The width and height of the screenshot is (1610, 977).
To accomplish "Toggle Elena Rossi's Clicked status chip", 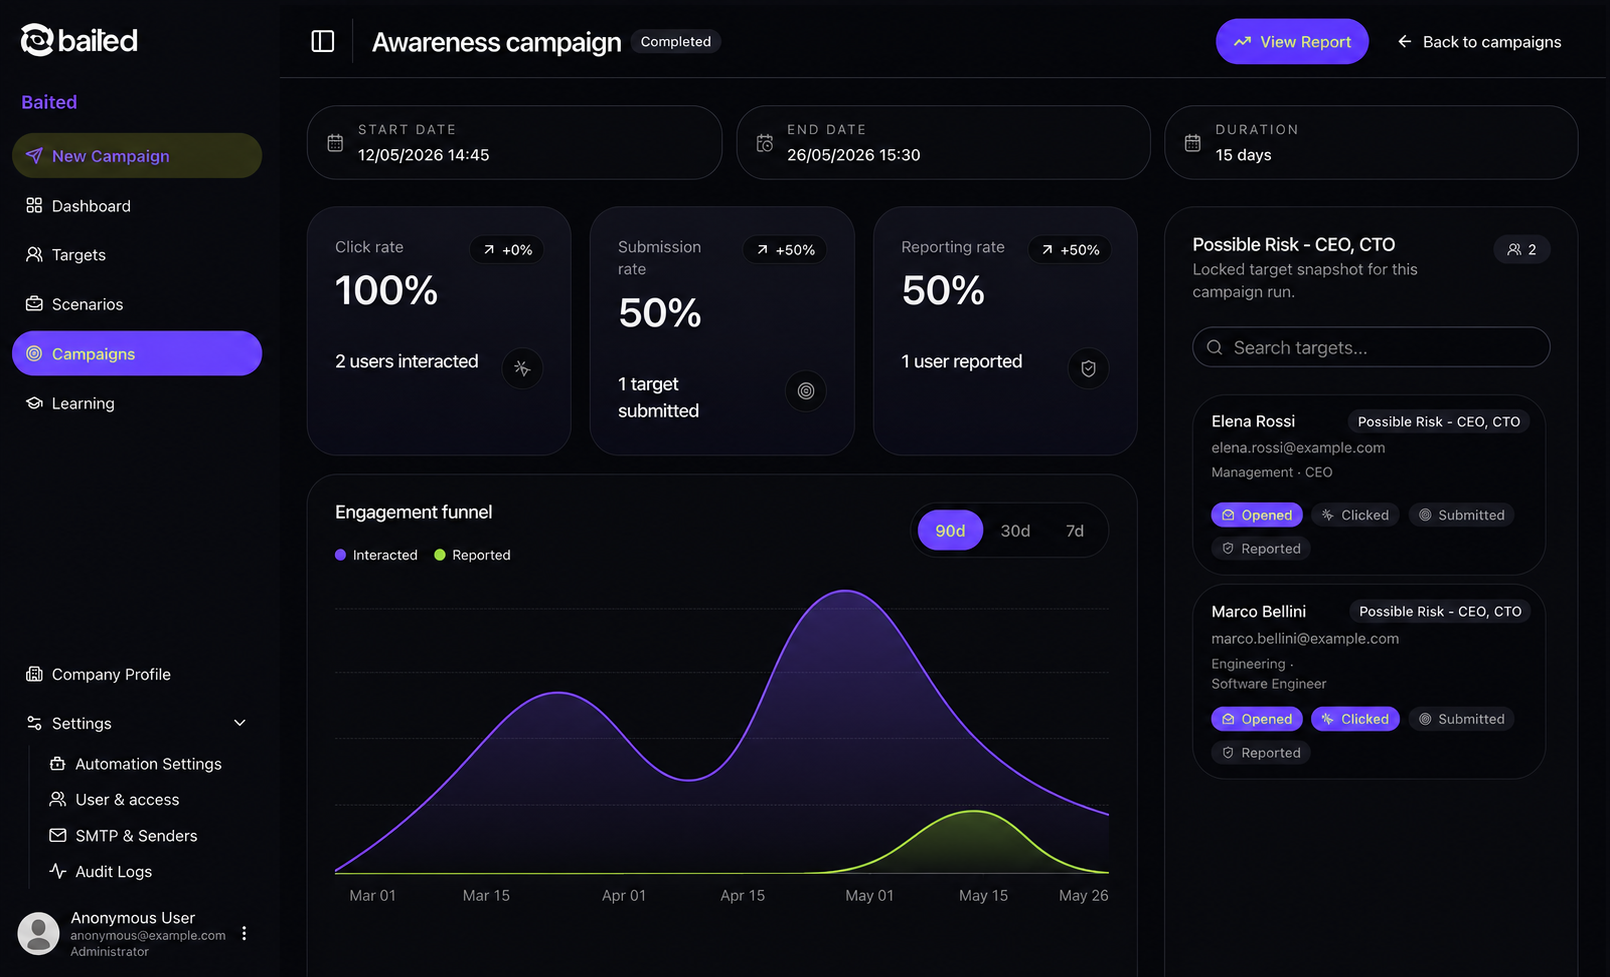I will click(1356, 515).
